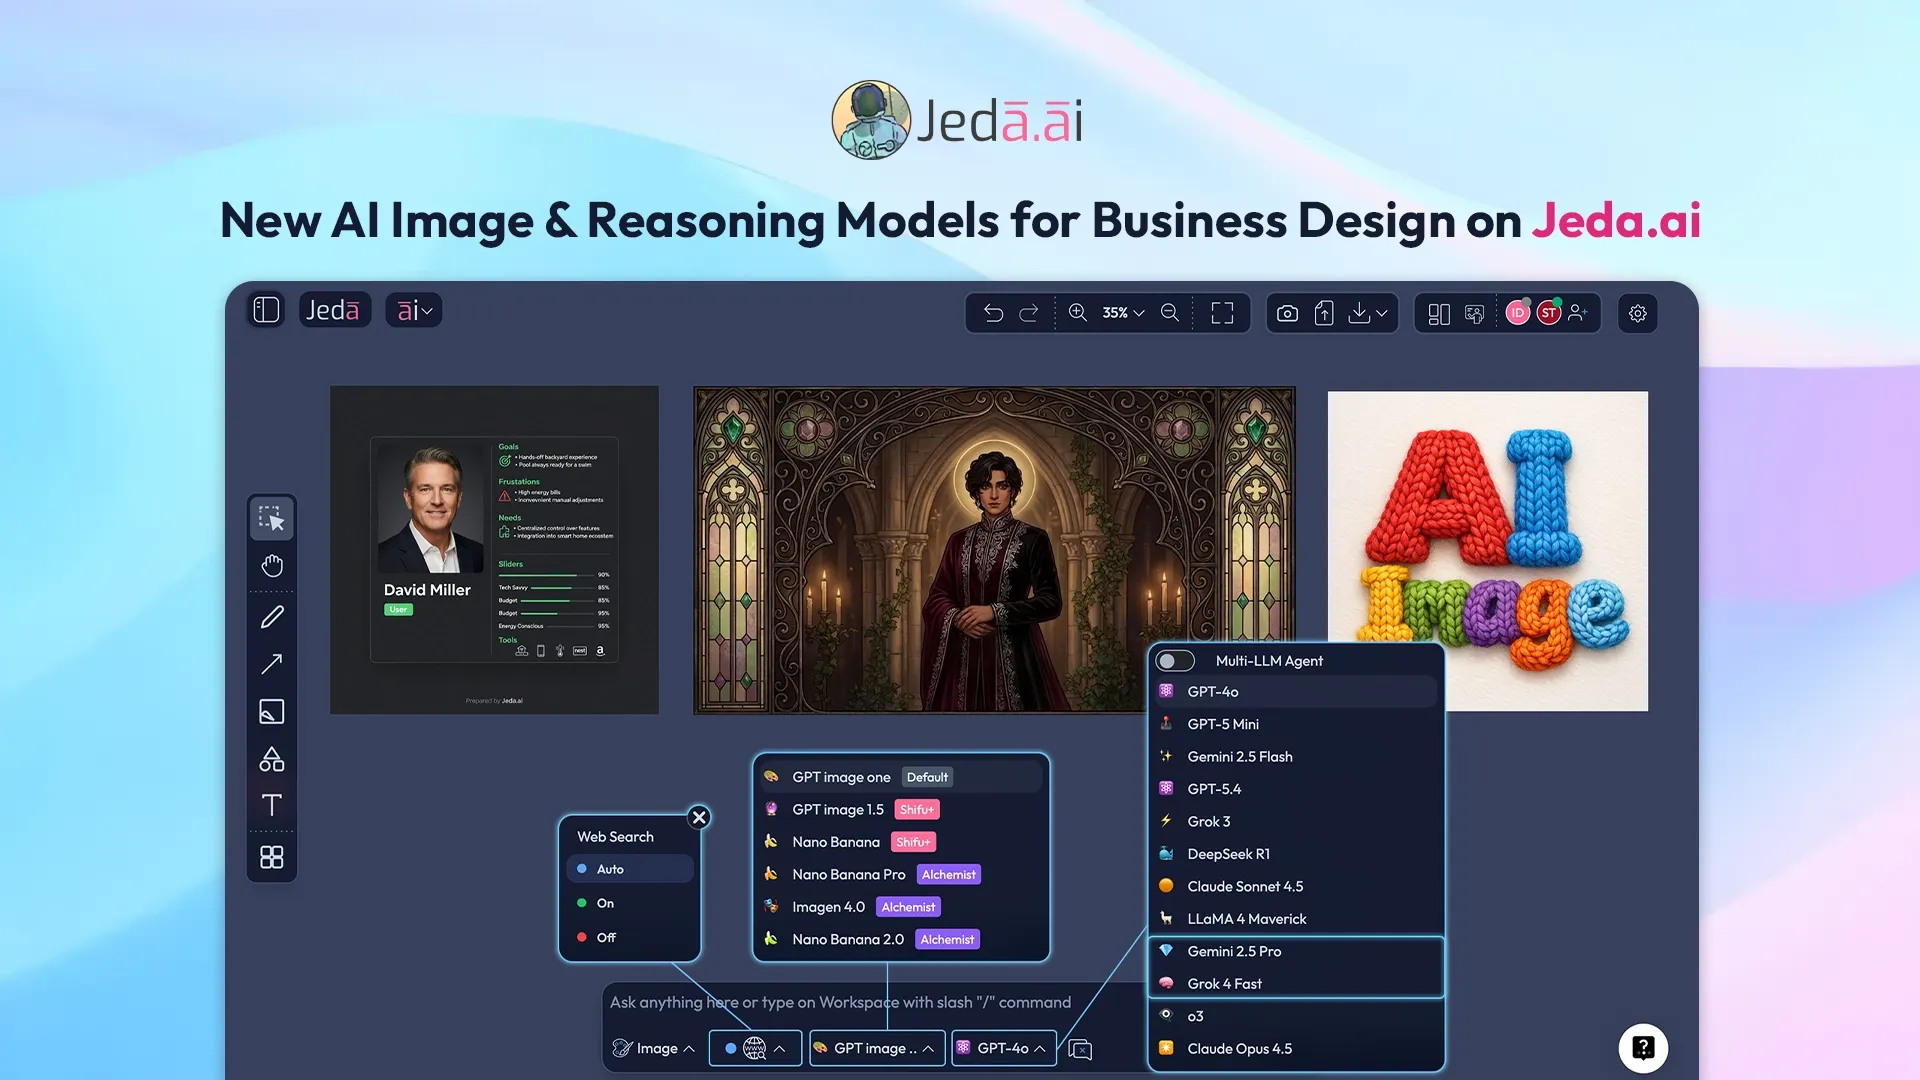Select the selection tool in the left toolbar
The image size is (1920, 1080).
(x=271, y=518)
